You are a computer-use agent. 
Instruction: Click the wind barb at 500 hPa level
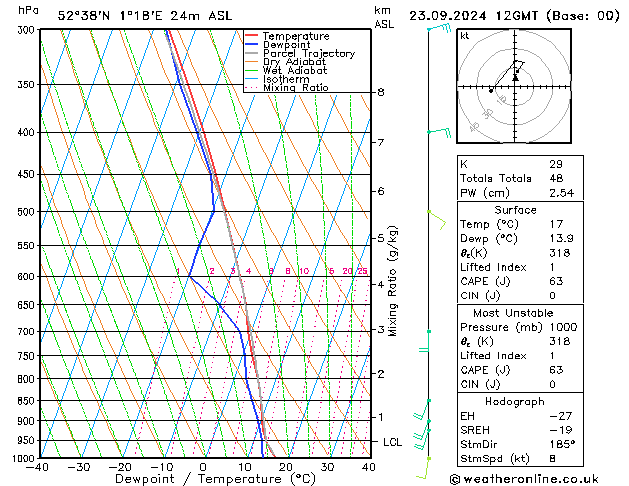pyautogui.click(x=437, y=220)
